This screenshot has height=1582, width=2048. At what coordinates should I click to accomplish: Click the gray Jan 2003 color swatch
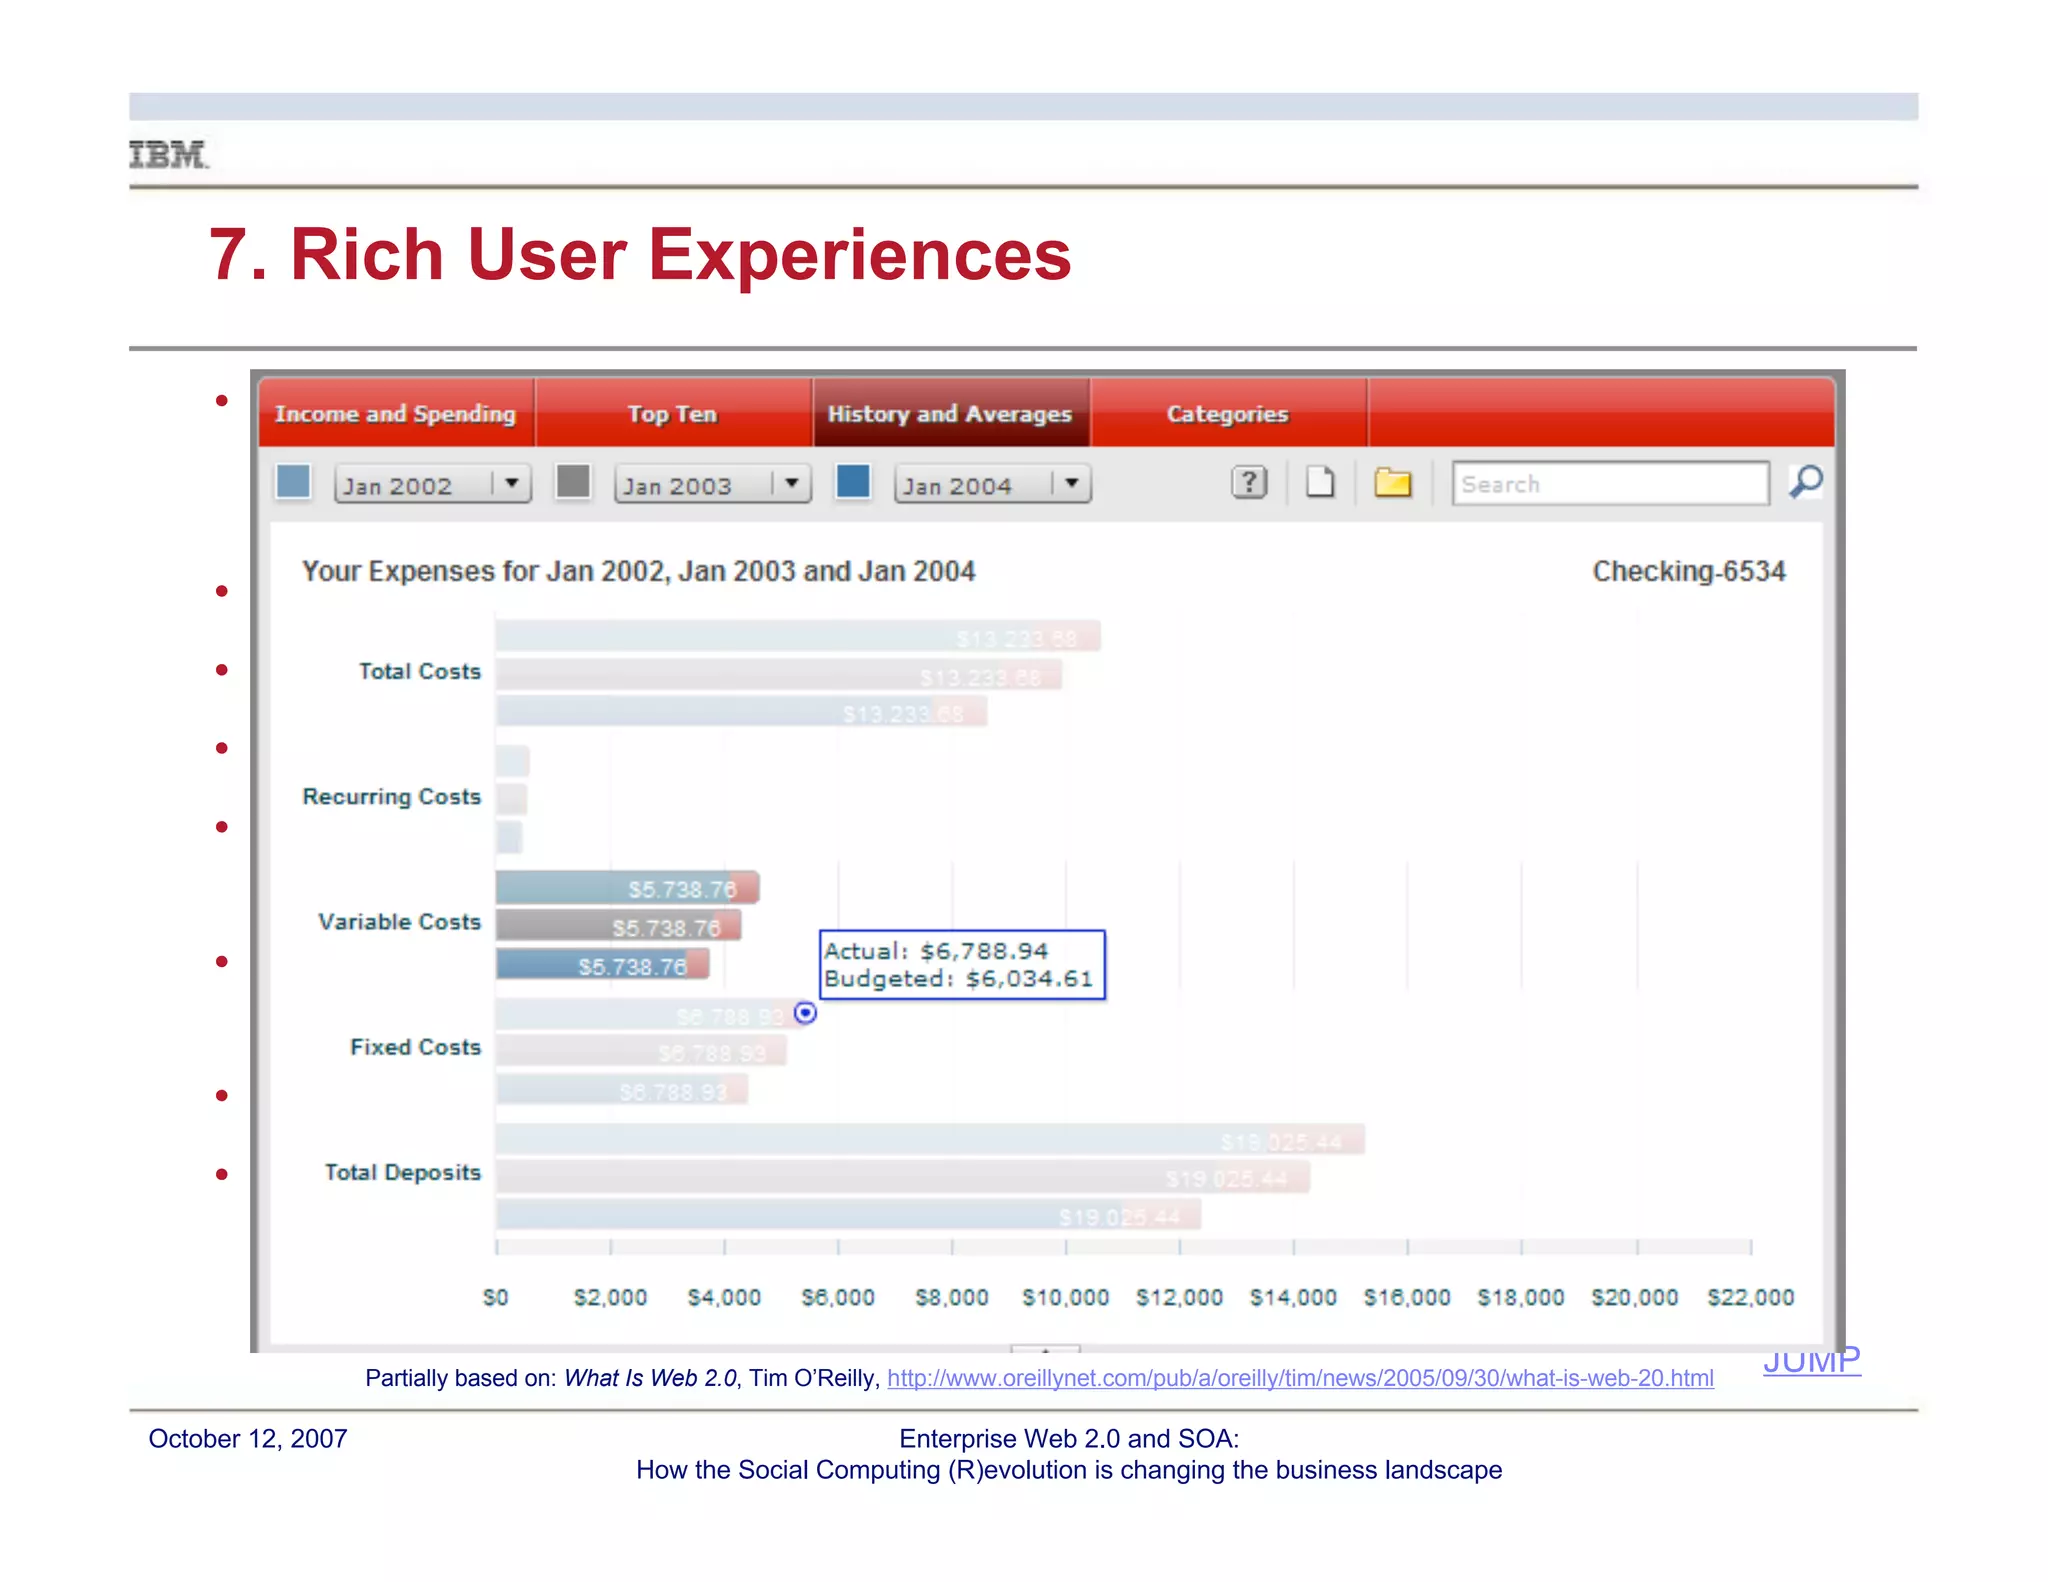[x=573, y=482]
